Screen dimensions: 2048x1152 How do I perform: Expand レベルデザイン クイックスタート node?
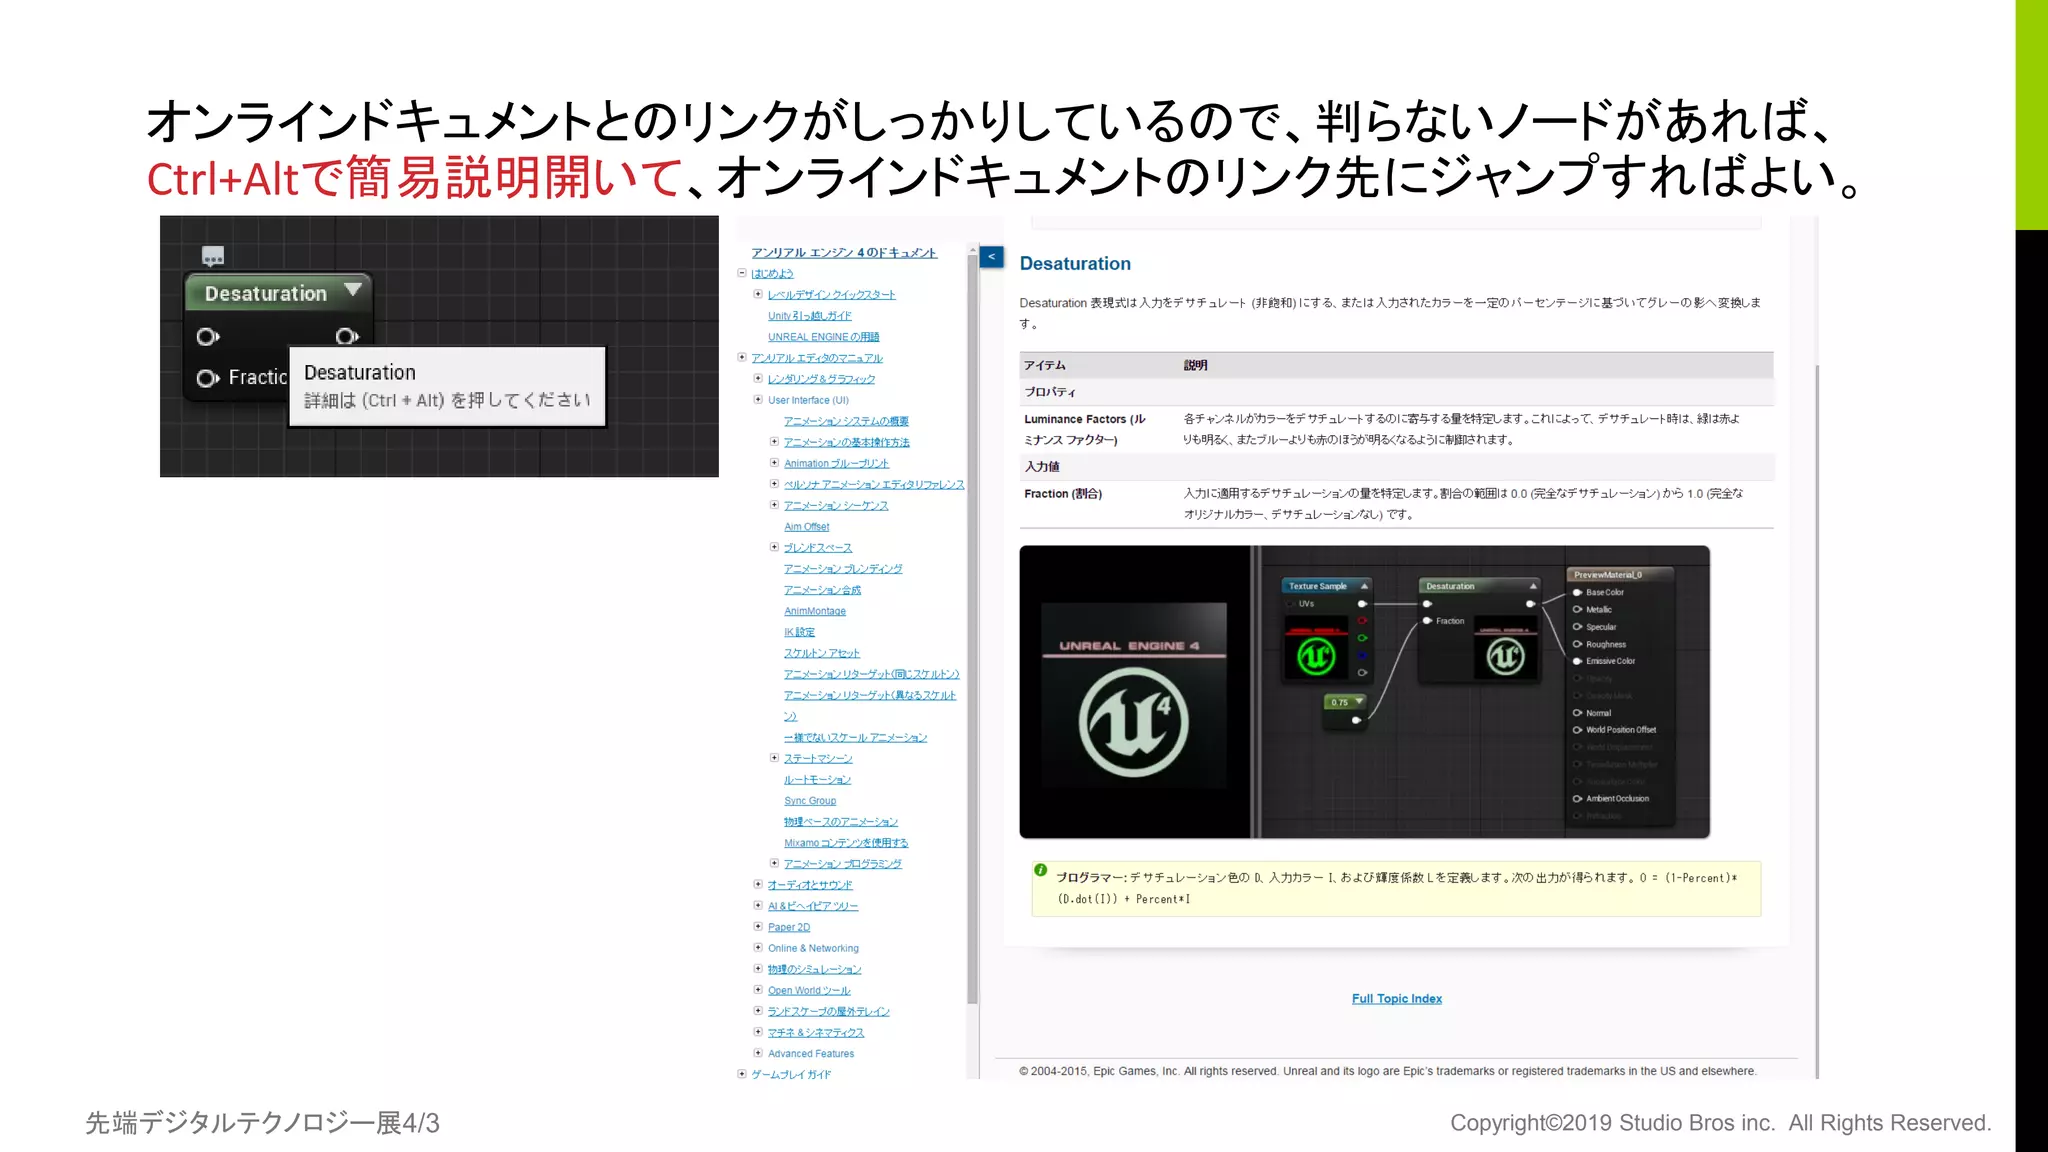(758, 294)
